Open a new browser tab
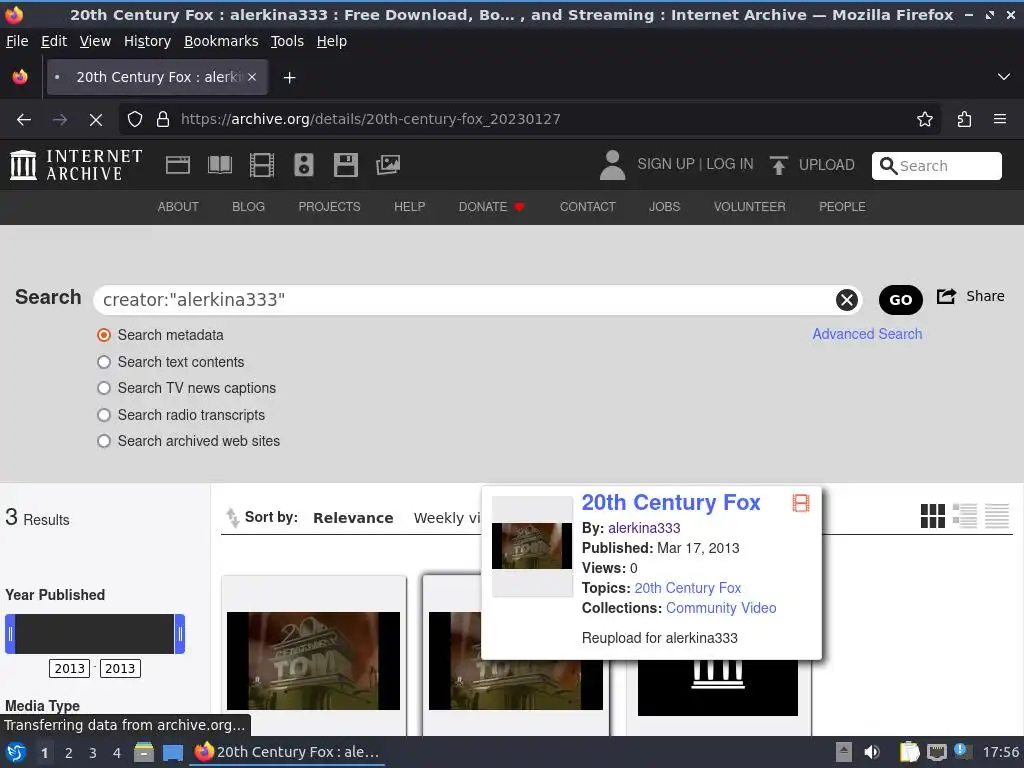 [289, 78]
